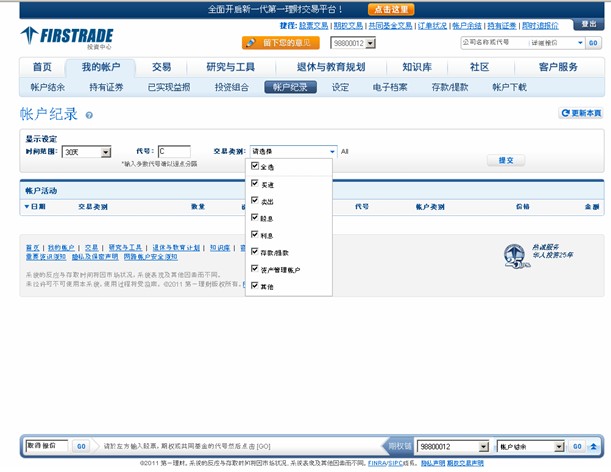
Task: Toggle the 全选 checkbox
Action: pyautogui.click(x=255, y=166)
